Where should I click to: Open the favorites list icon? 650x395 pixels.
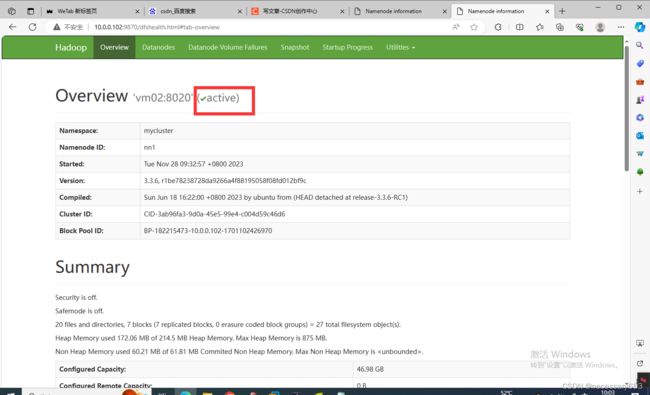coord(539,27)
